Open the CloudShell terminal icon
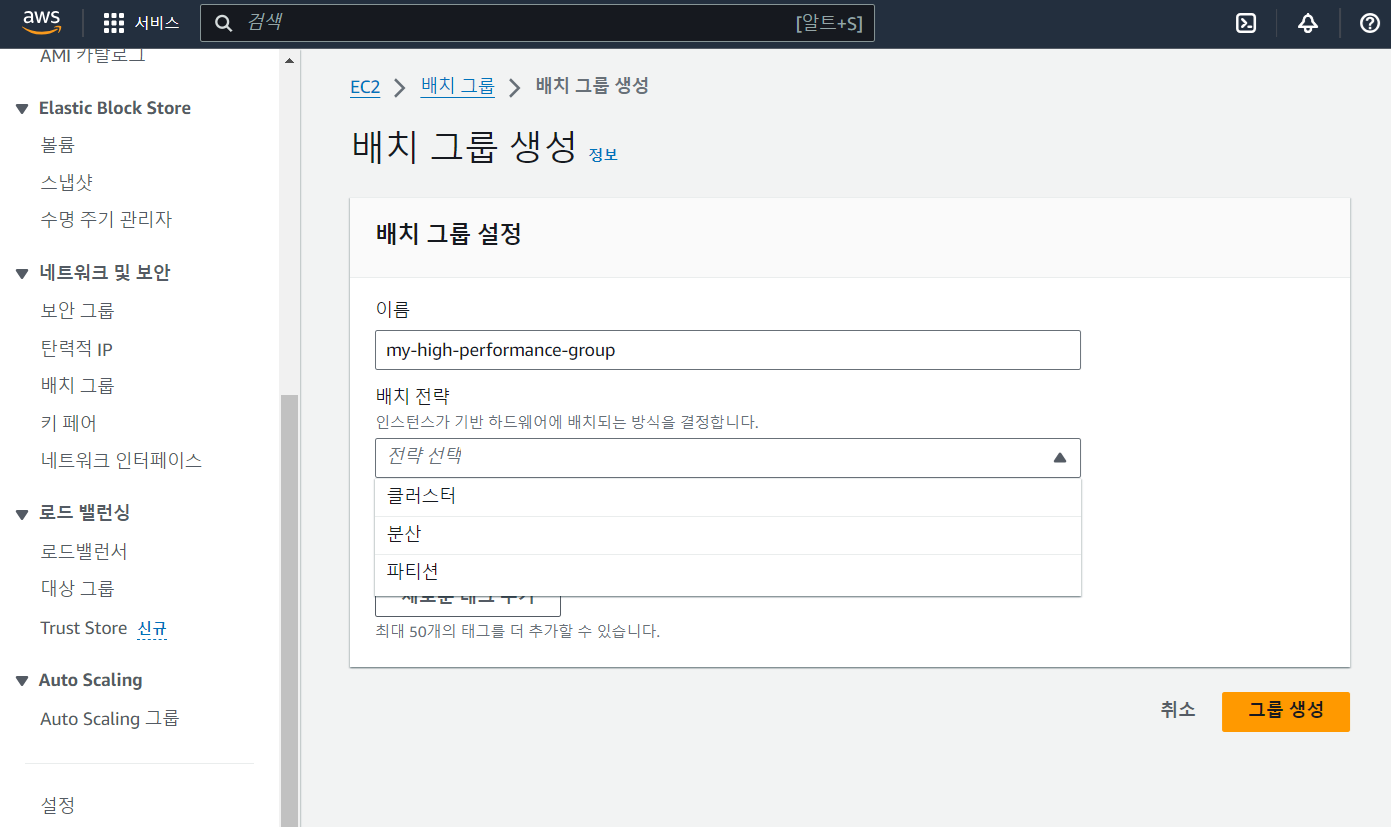The height and width of the screenshot is (827, 1391). coord(1246,23)
